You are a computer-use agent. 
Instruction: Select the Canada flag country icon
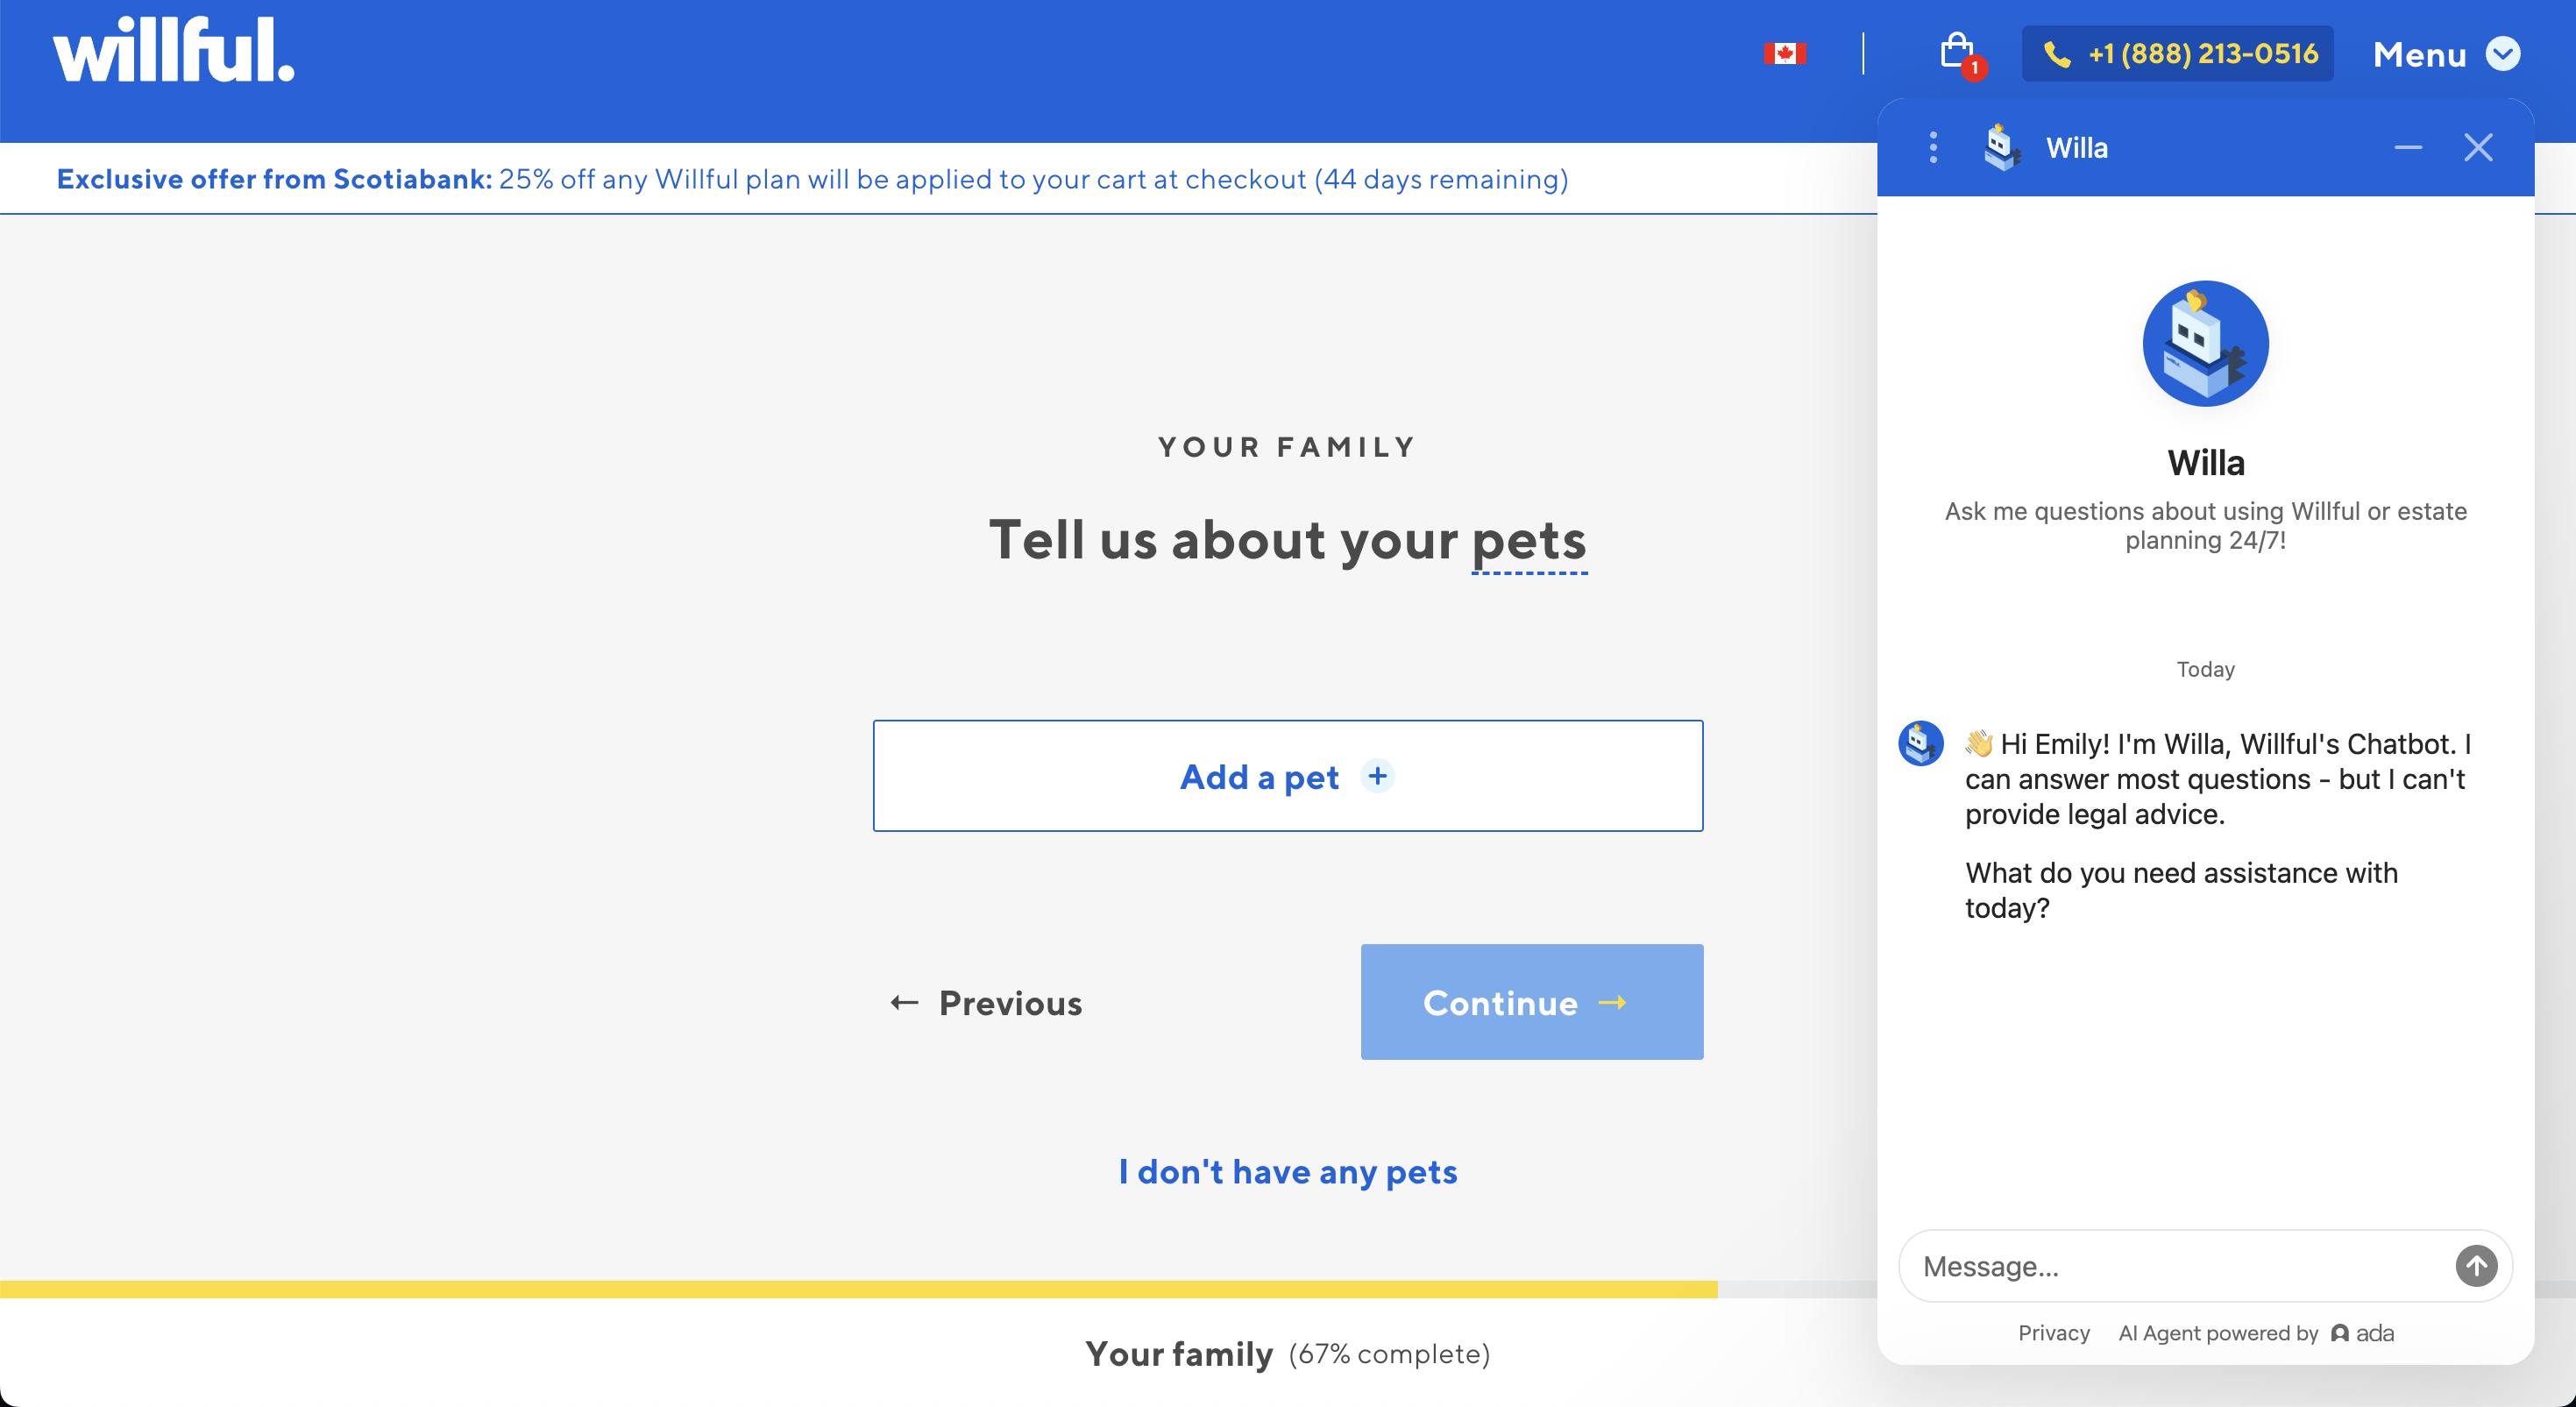[x=1785, y=53]
